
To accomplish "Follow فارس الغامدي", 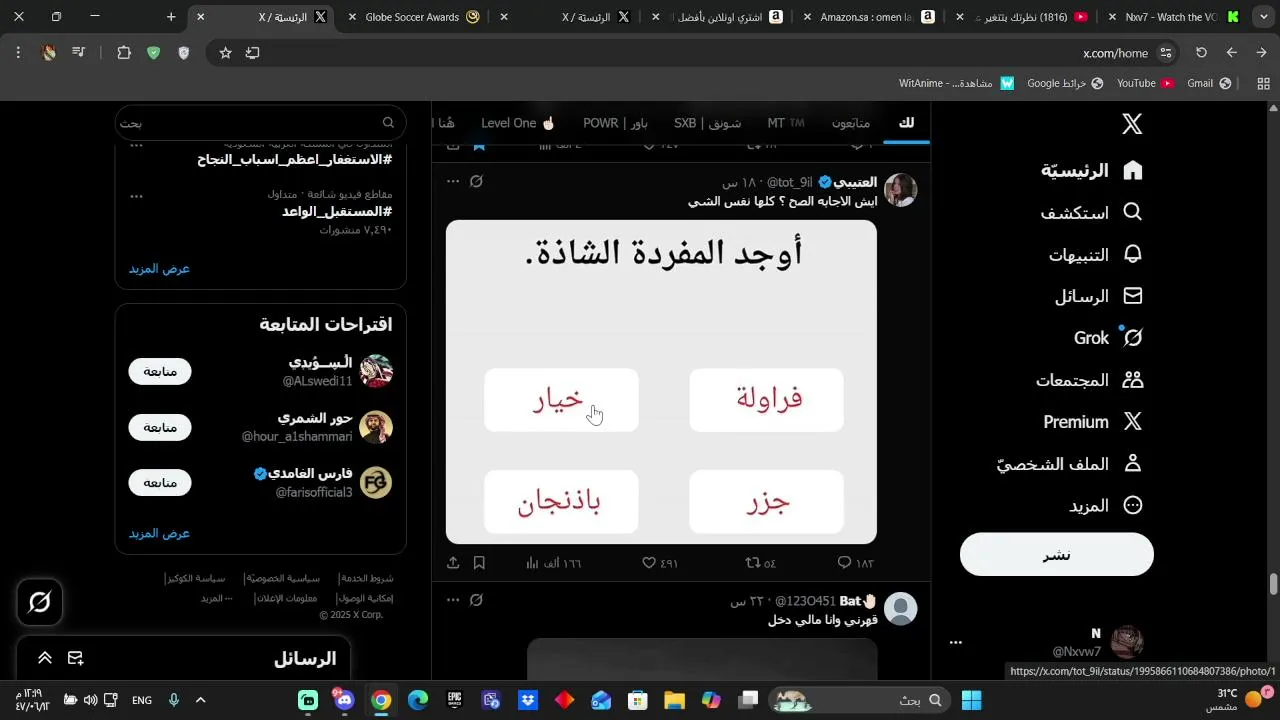I will pyautogui.click(x=160, y=483).
